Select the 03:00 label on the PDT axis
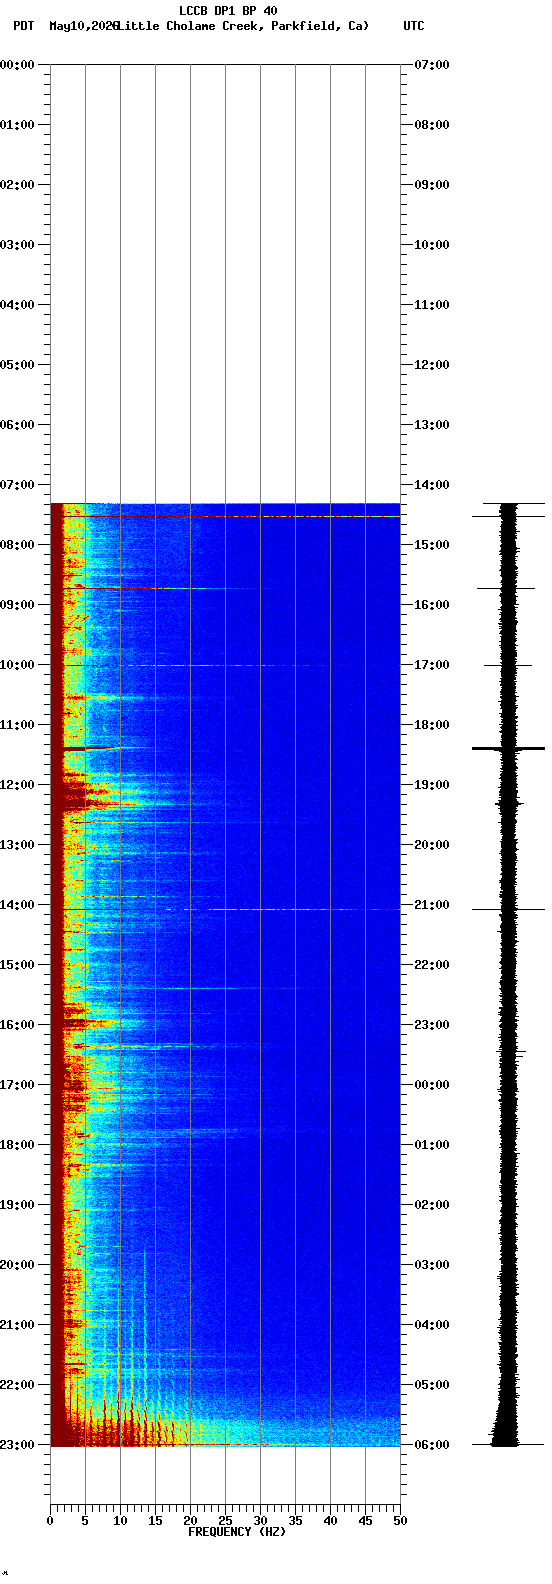This screenshot has height=1584, width=552. tap(17, 245)
